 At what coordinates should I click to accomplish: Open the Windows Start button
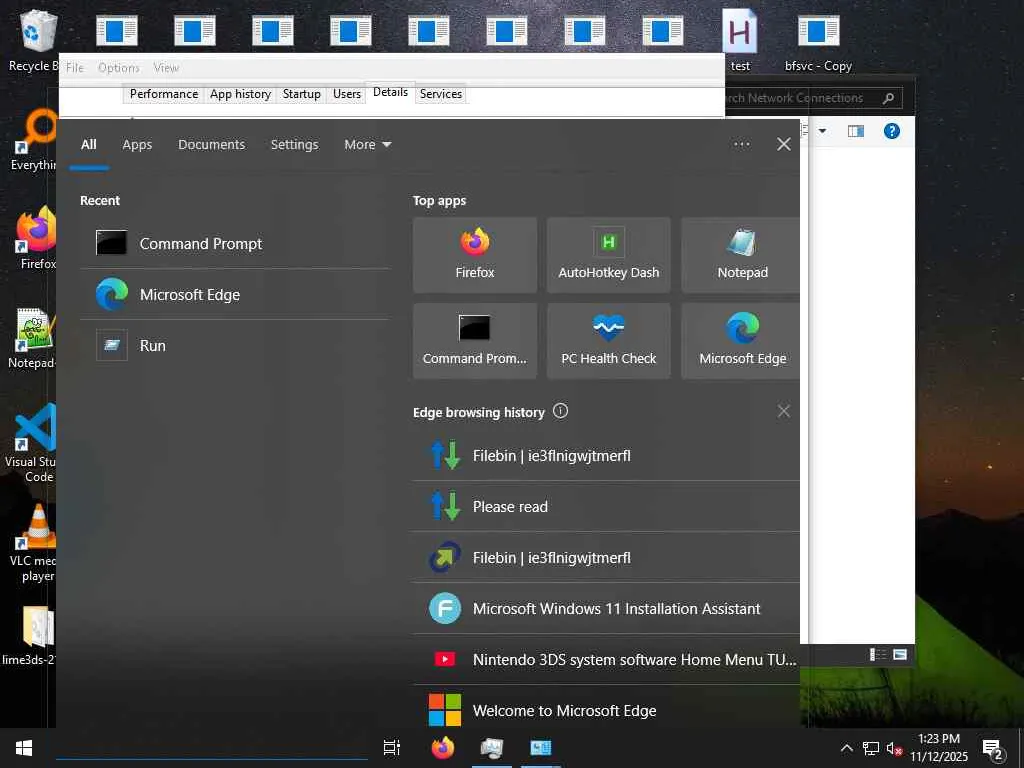(24, 748)
